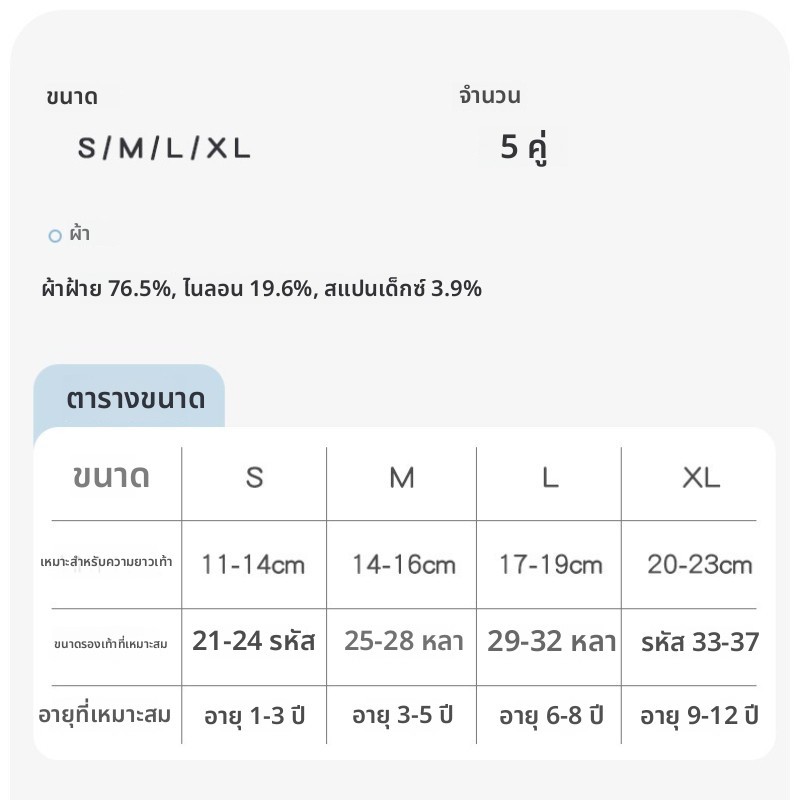This screenshot has height=800, width=800.
Task: Click the อายุ 9-12 ปี age cell
Action: 699,716
